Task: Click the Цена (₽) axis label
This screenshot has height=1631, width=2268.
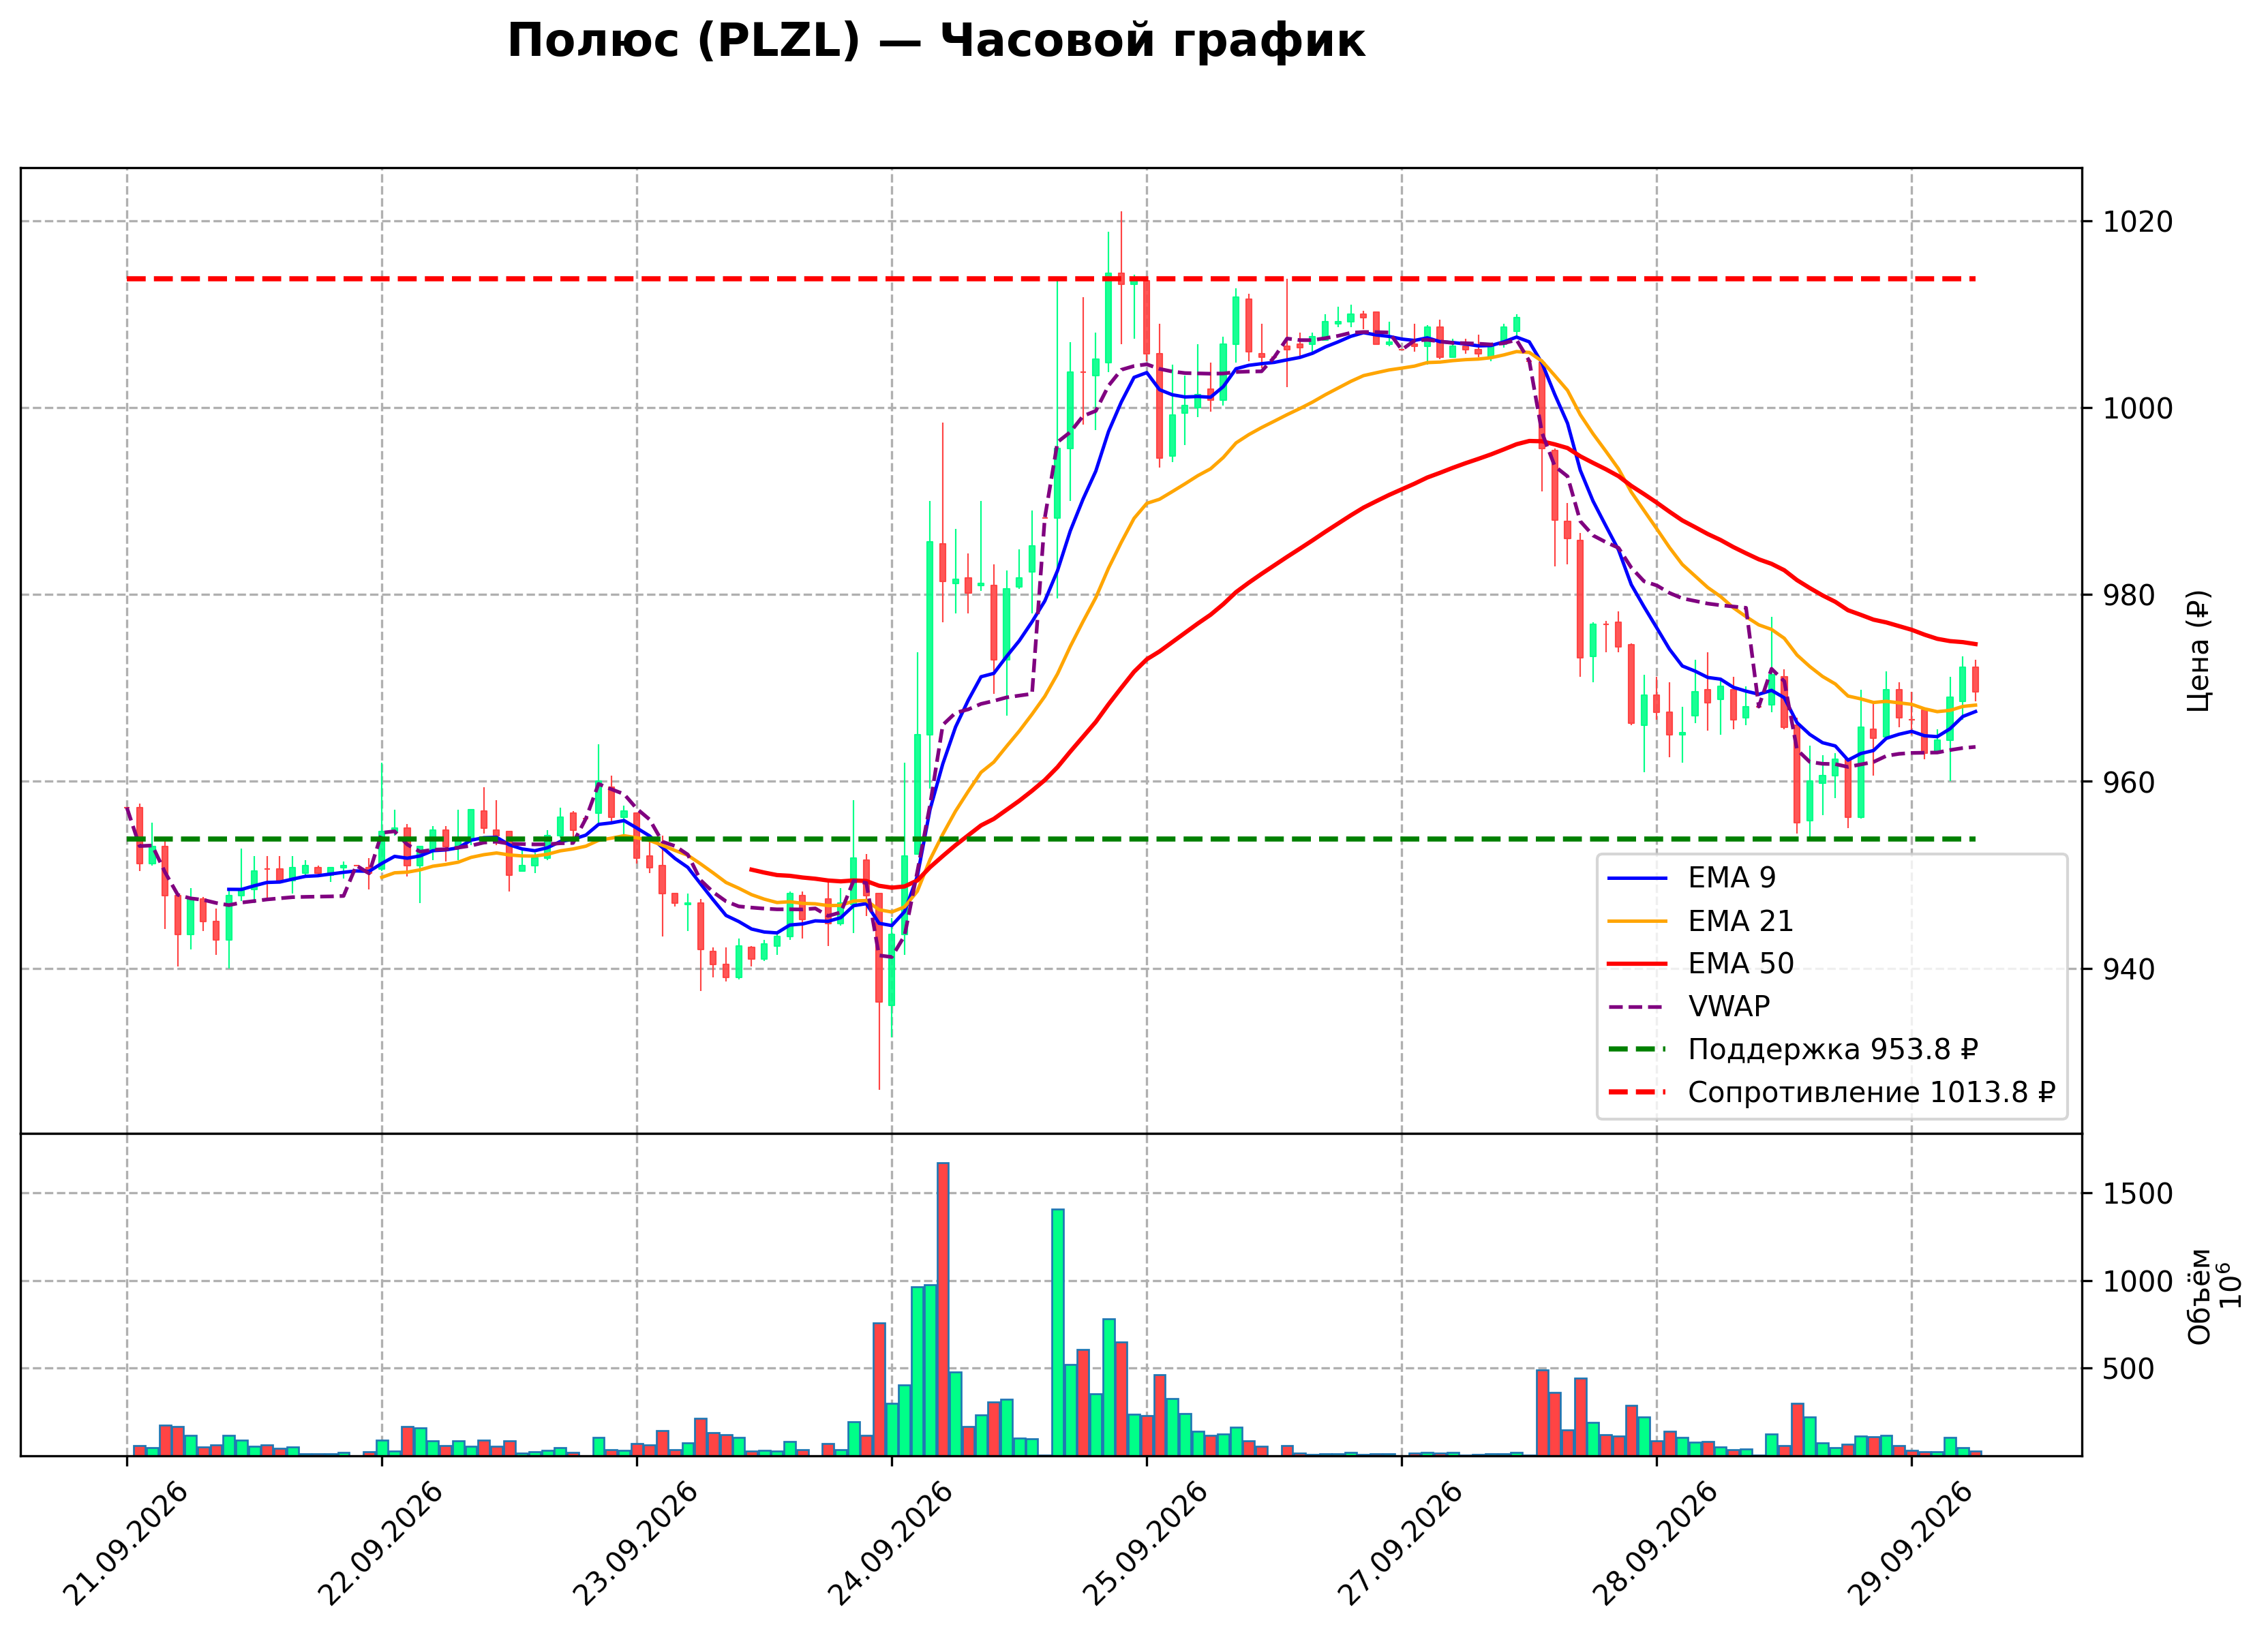Action: click(x=2198, y=651)
